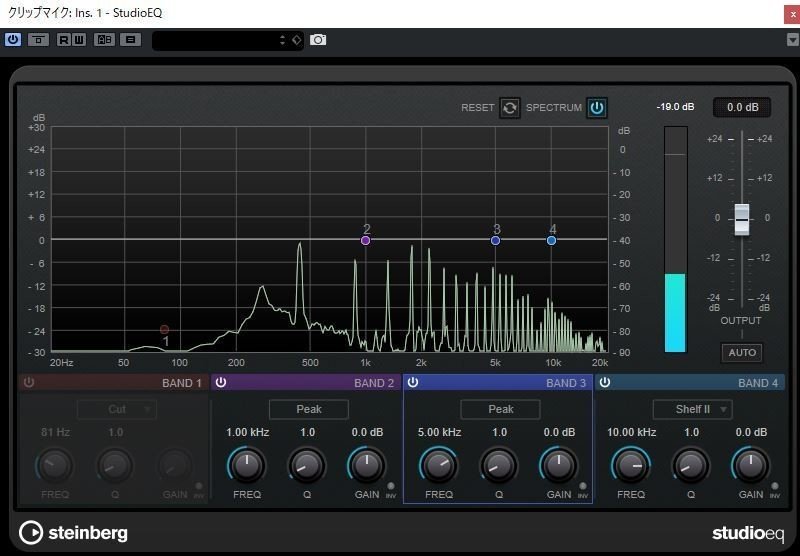Viewport: 800px width, 556px height.
Task: Enable AUTO output gain button
Action: click(742, 352)
